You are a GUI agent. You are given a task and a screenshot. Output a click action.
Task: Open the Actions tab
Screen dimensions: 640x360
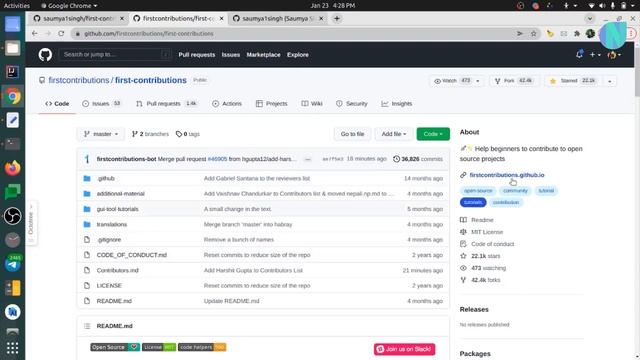227,104
